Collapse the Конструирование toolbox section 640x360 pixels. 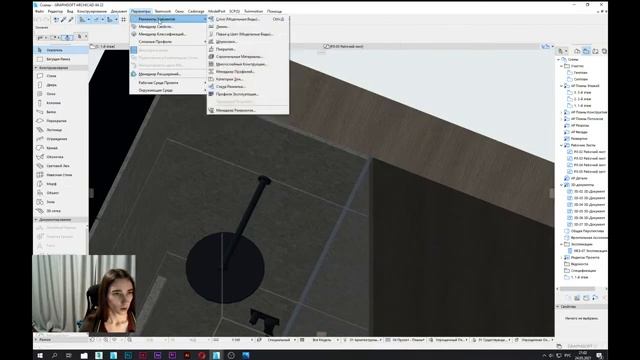[36, 68]
